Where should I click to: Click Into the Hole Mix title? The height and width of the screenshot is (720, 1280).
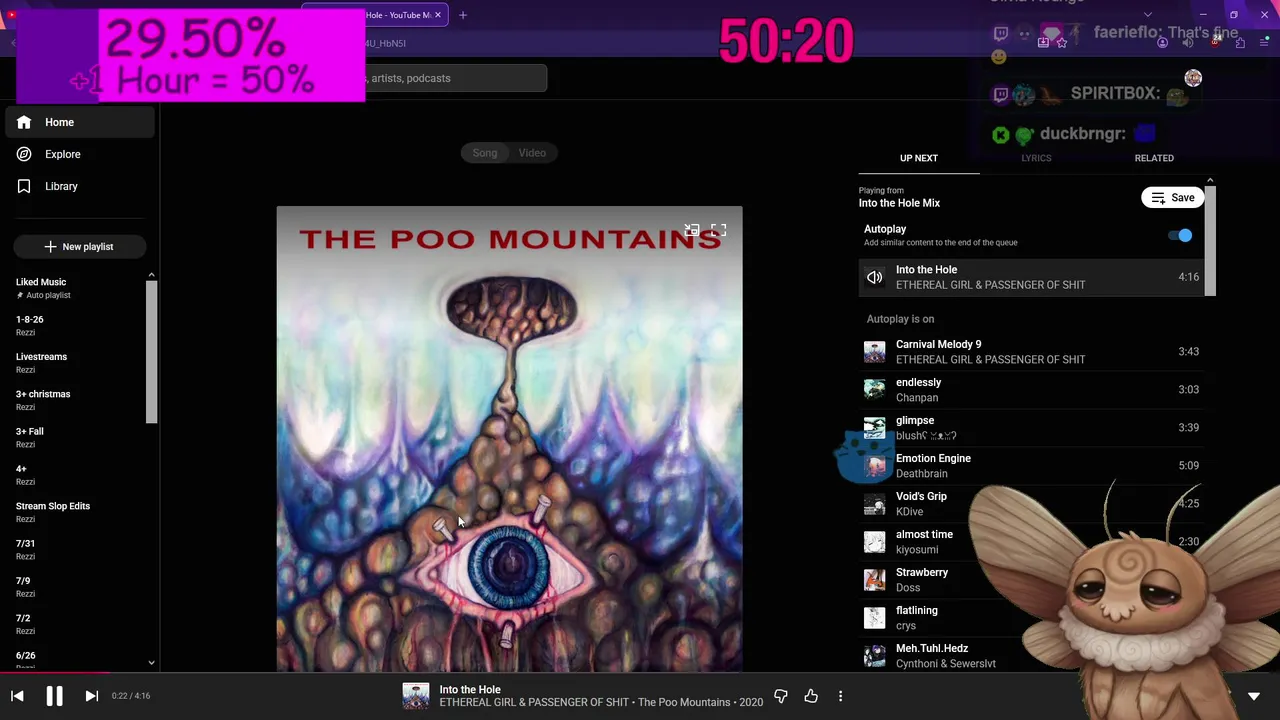pos(899,203)
